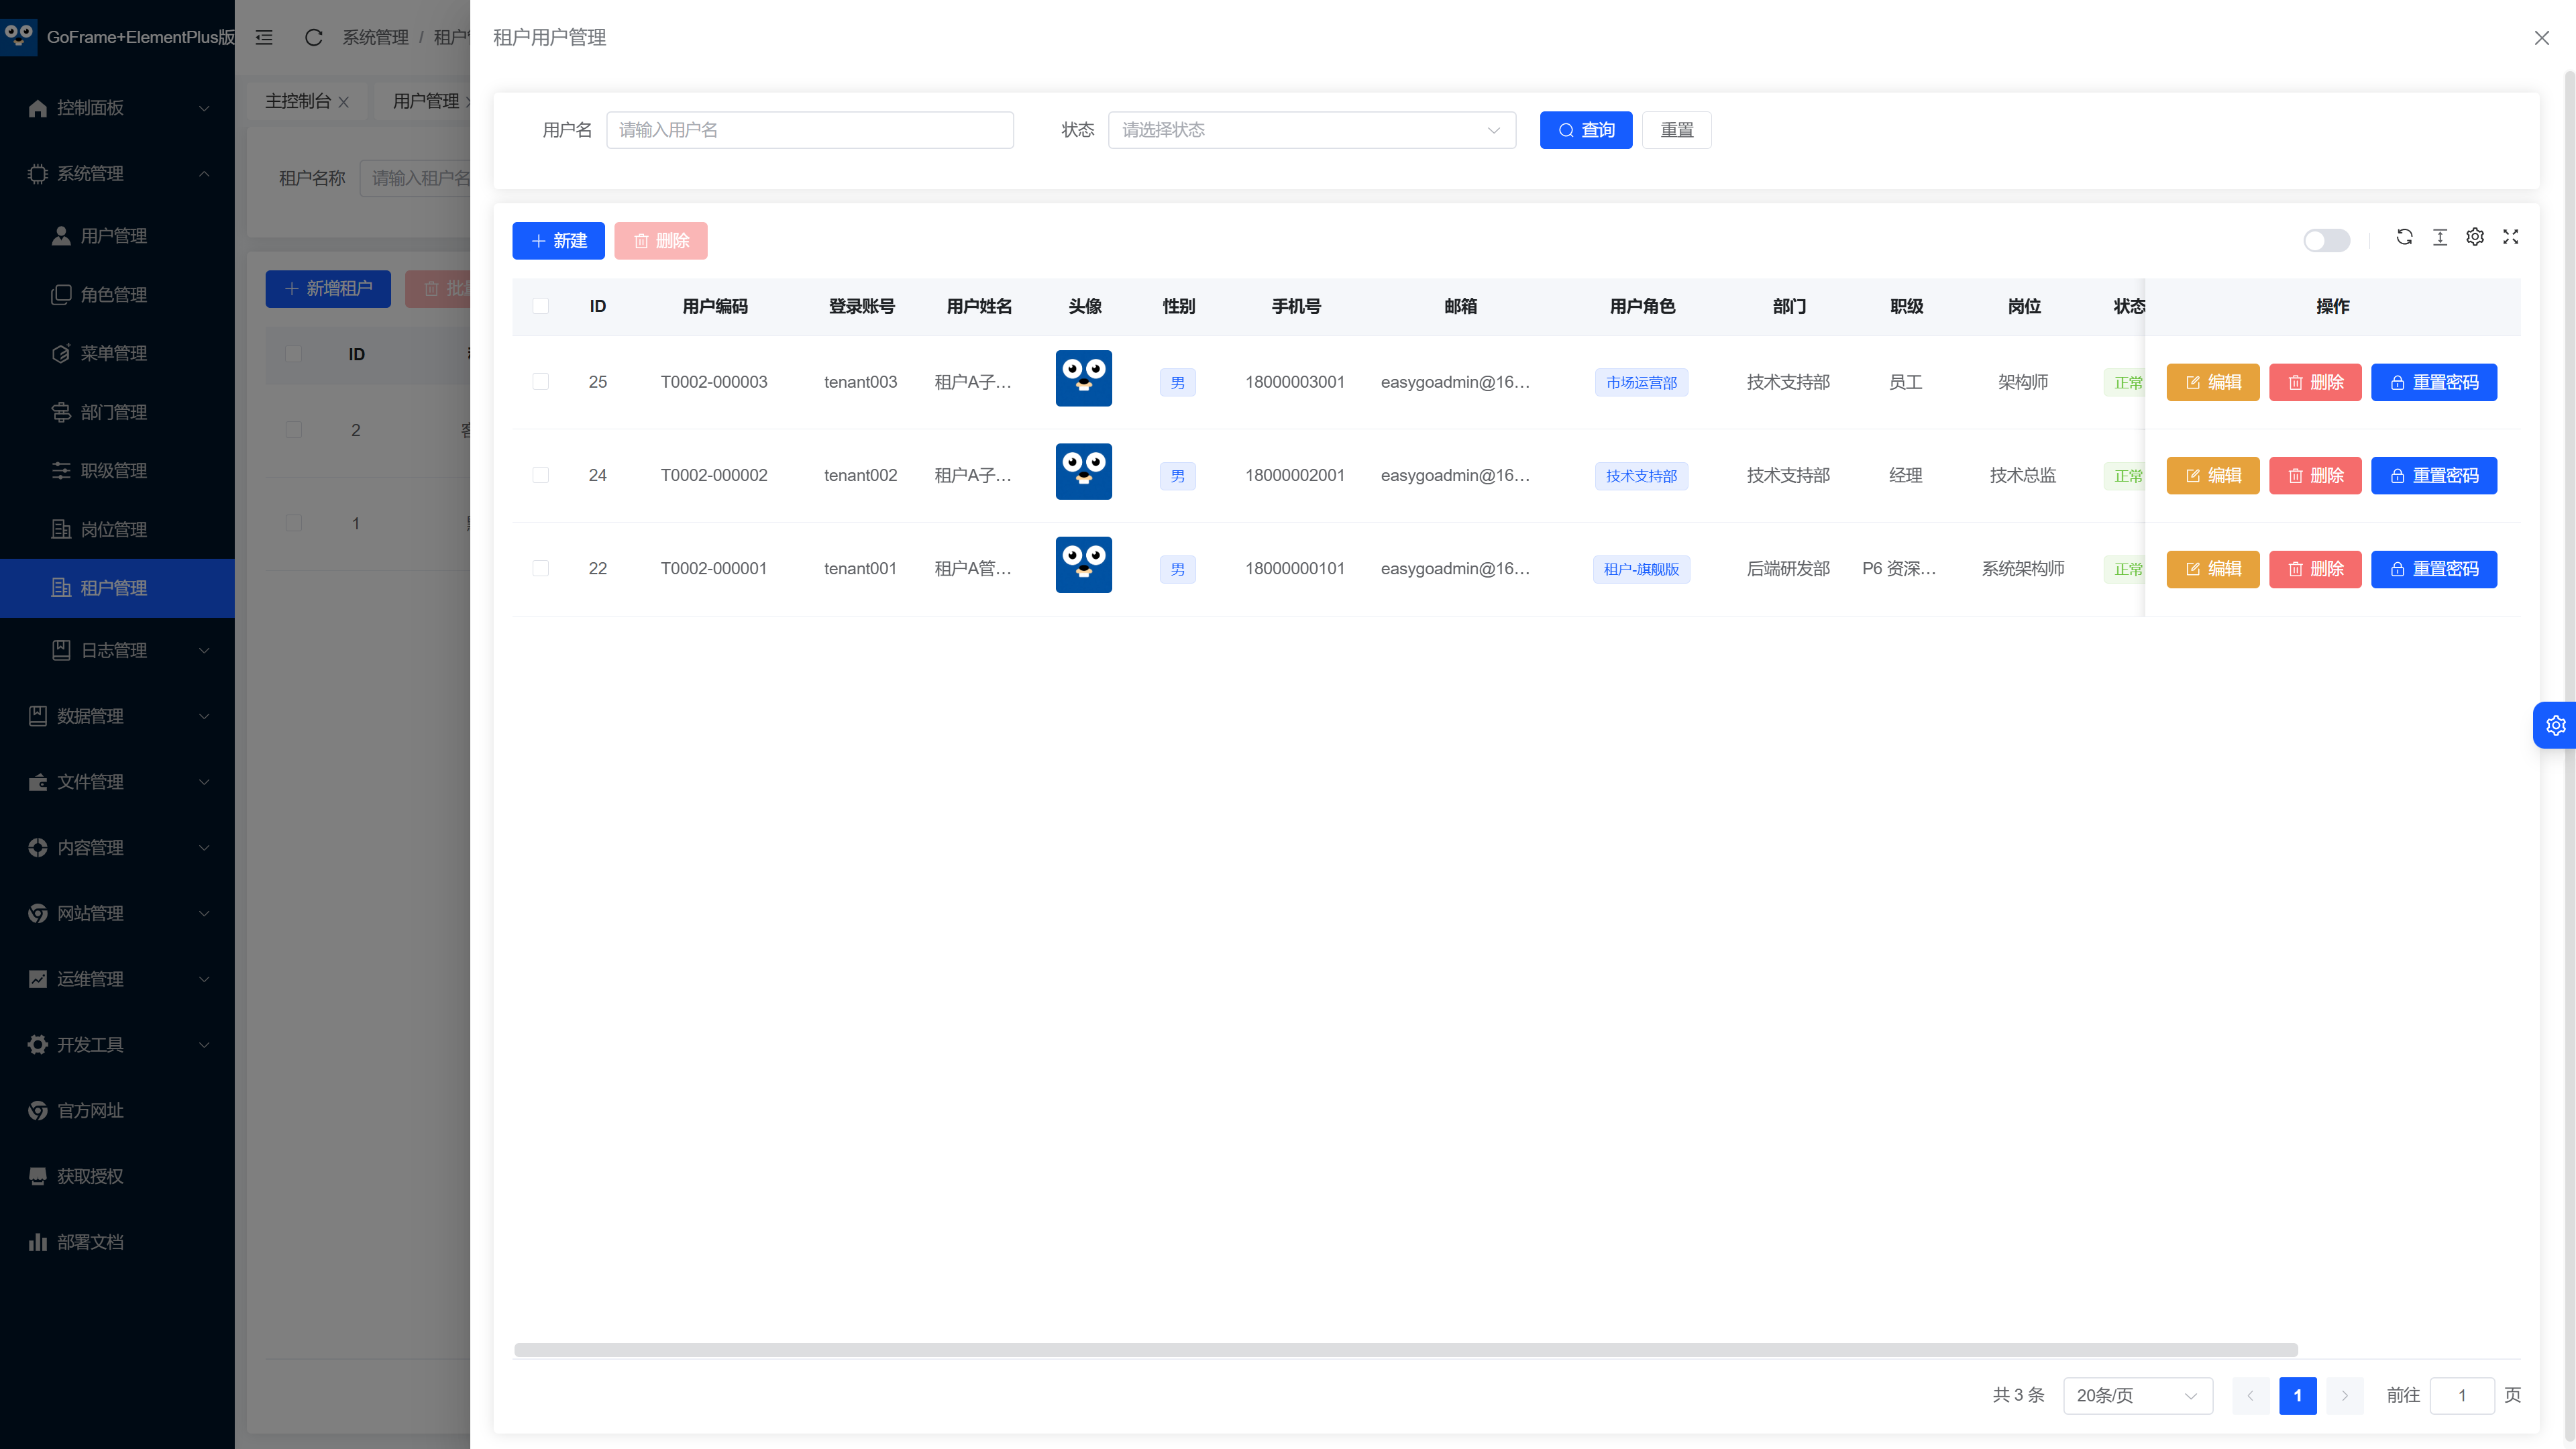This screenshot has height=1449, width=2576.
Task: Click avatar image of tenant003
Action: [1084, 378]
